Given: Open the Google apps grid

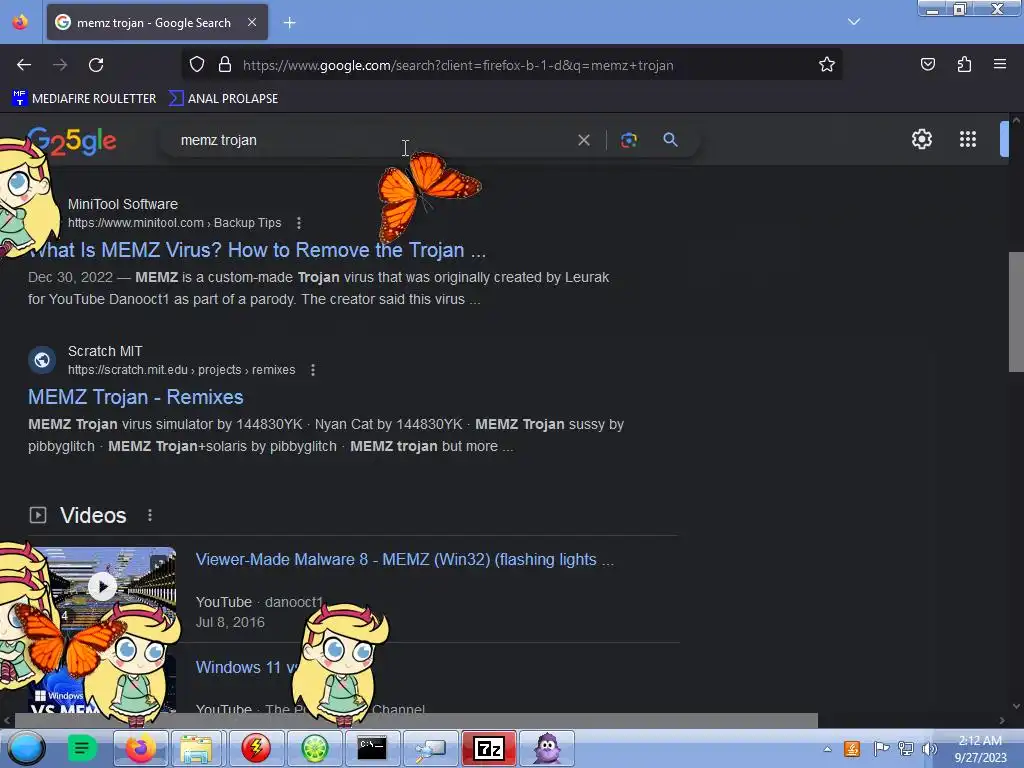Looking at the screenshot, I should [967, 139].
